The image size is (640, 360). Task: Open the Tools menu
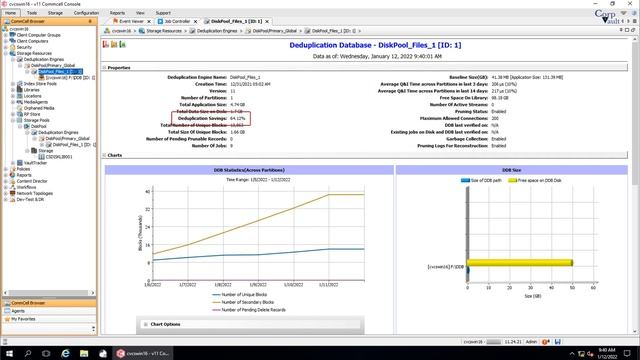(x=32, y=13)
